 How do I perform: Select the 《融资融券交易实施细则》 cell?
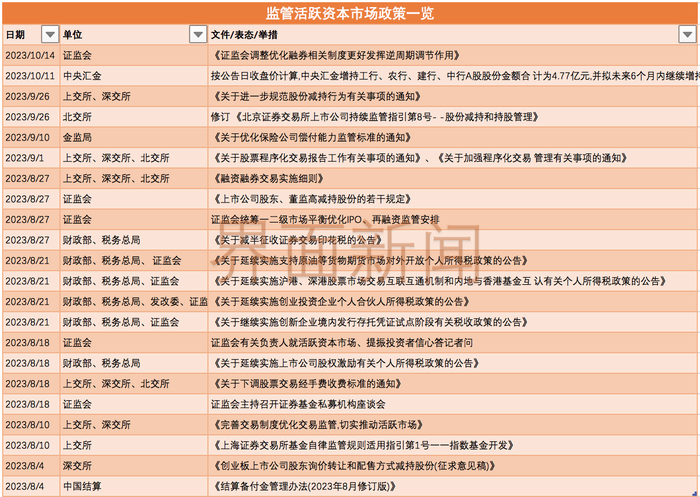453,179
